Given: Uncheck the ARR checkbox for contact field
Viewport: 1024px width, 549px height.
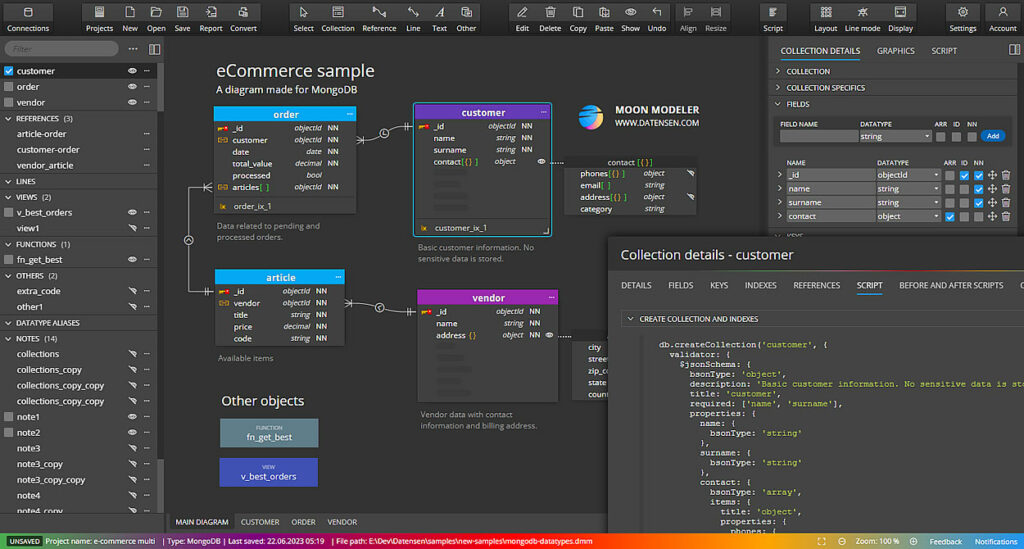Looking at the screenshot, I should point(950,217).
